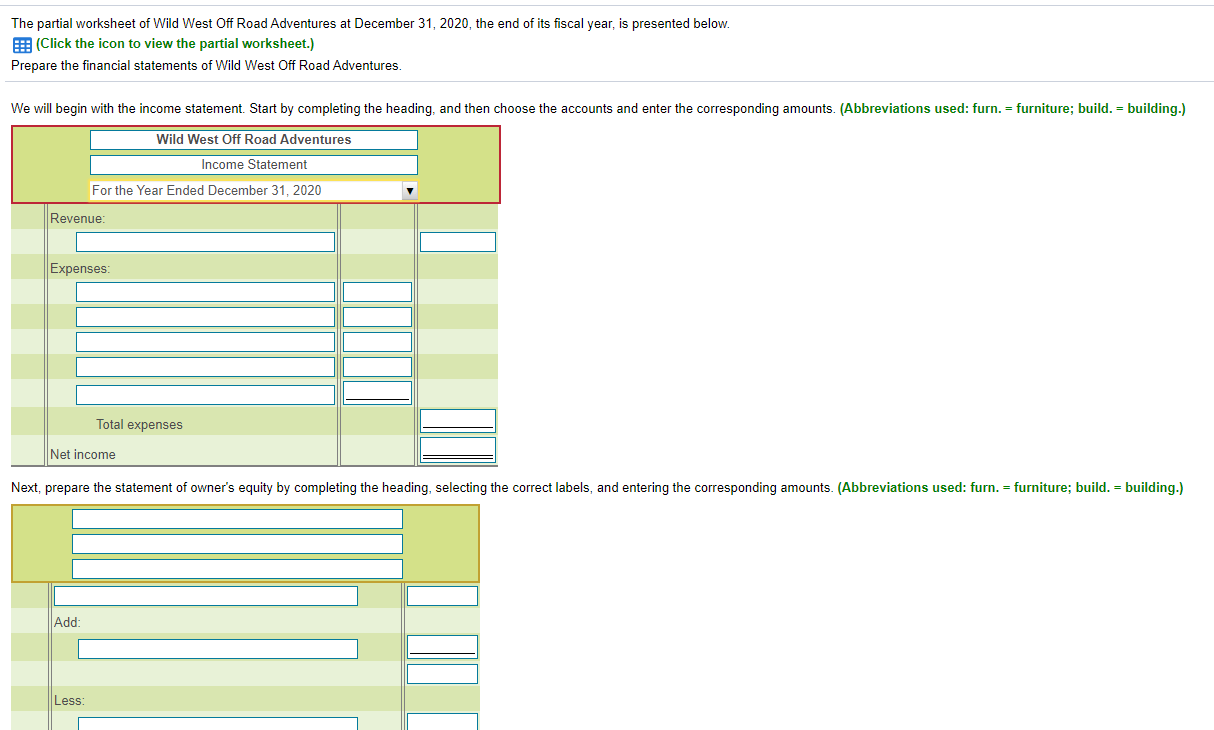Image resolution: width=1214 pixels, height=730 pixels.
Task: Click 'Prepare the financial statements' instruction text
Action: click(x=206, y=65)
